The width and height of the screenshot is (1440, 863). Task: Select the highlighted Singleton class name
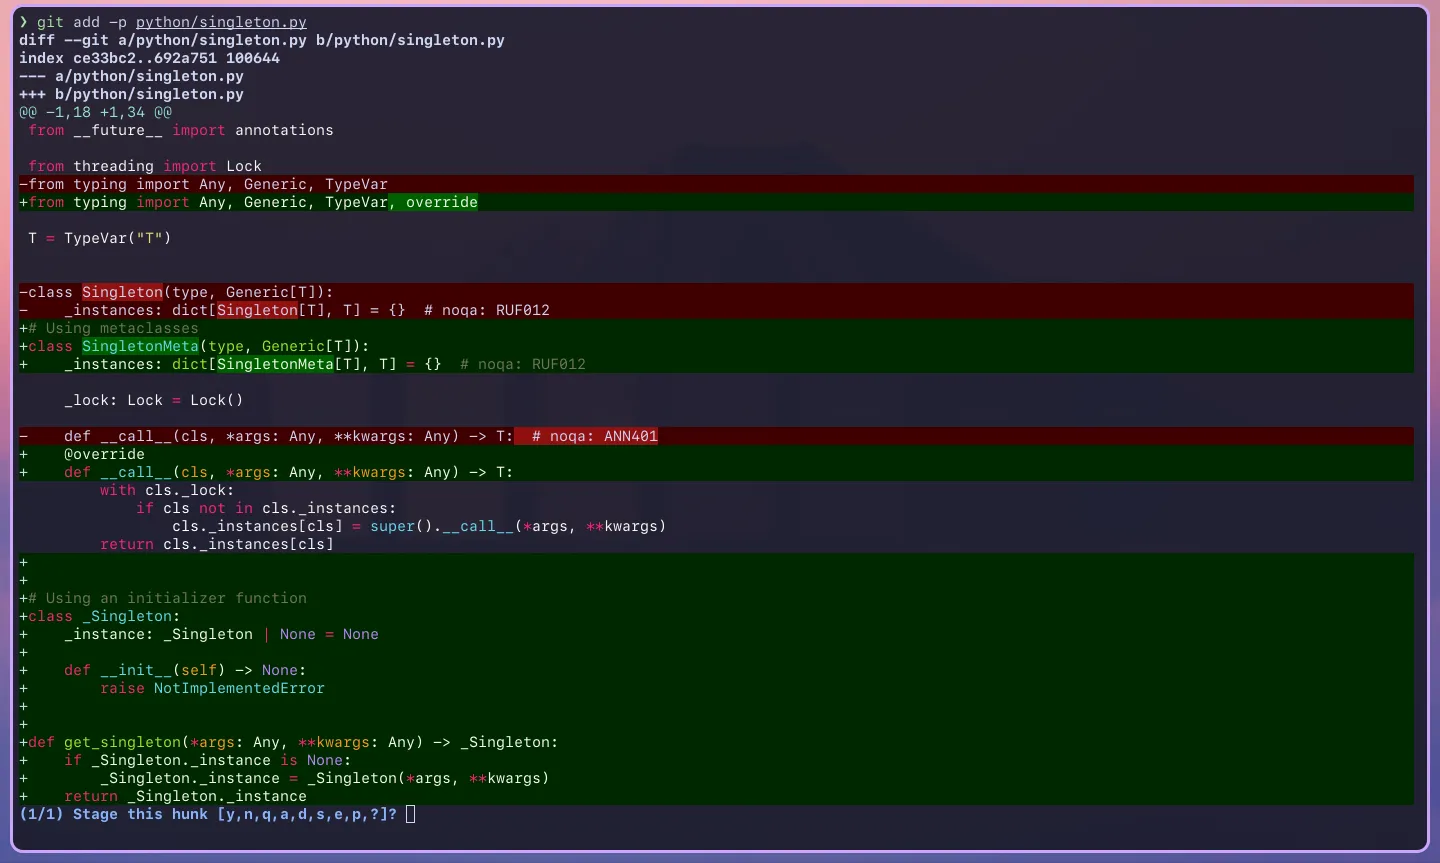122,292
